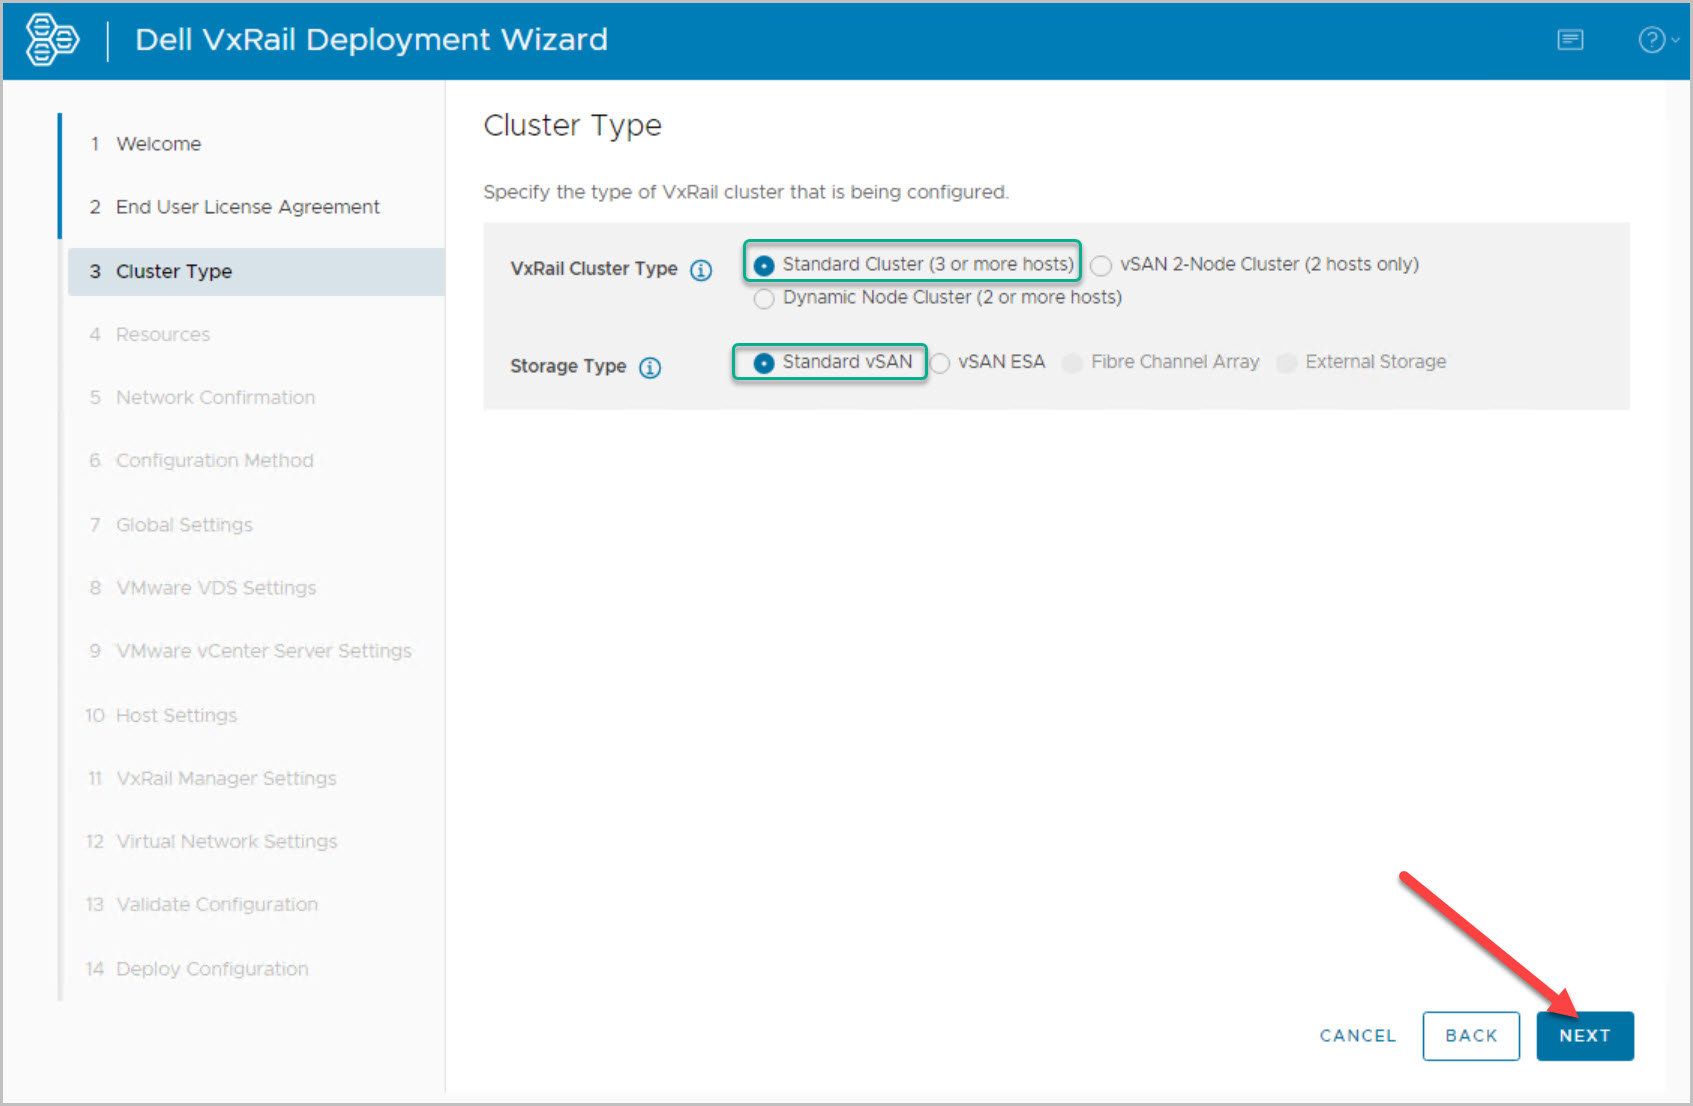Viewport: 1693px width, 1106px height.
Task: Open End User License Agreement step
Action: 247,207
